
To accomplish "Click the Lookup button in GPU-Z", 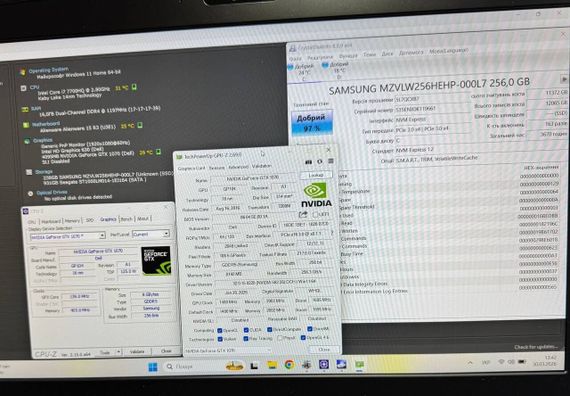I will pos(316,175).
